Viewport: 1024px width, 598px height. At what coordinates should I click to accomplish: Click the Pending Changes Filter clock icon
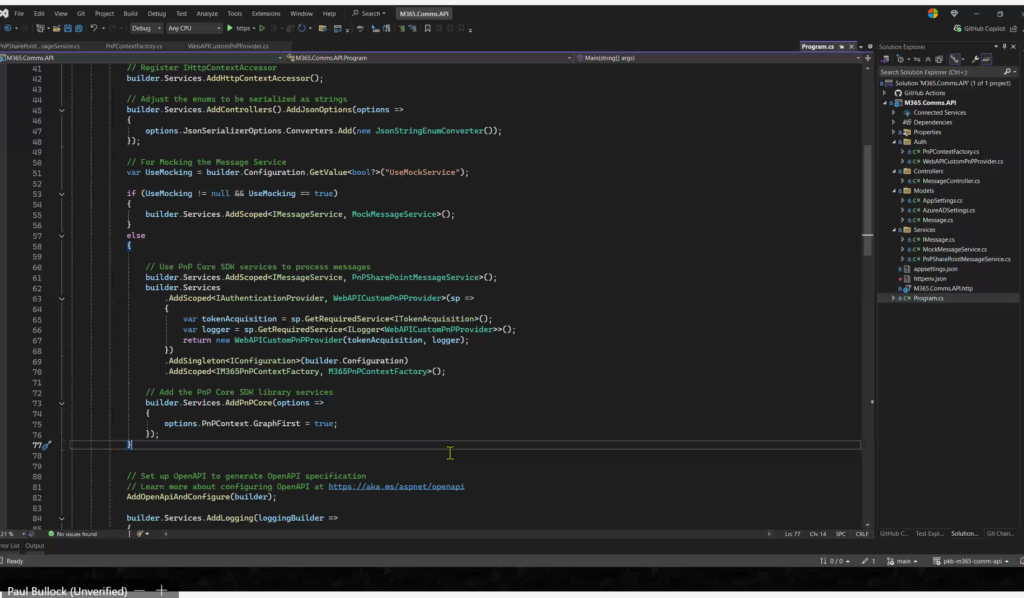pos(901,59)
